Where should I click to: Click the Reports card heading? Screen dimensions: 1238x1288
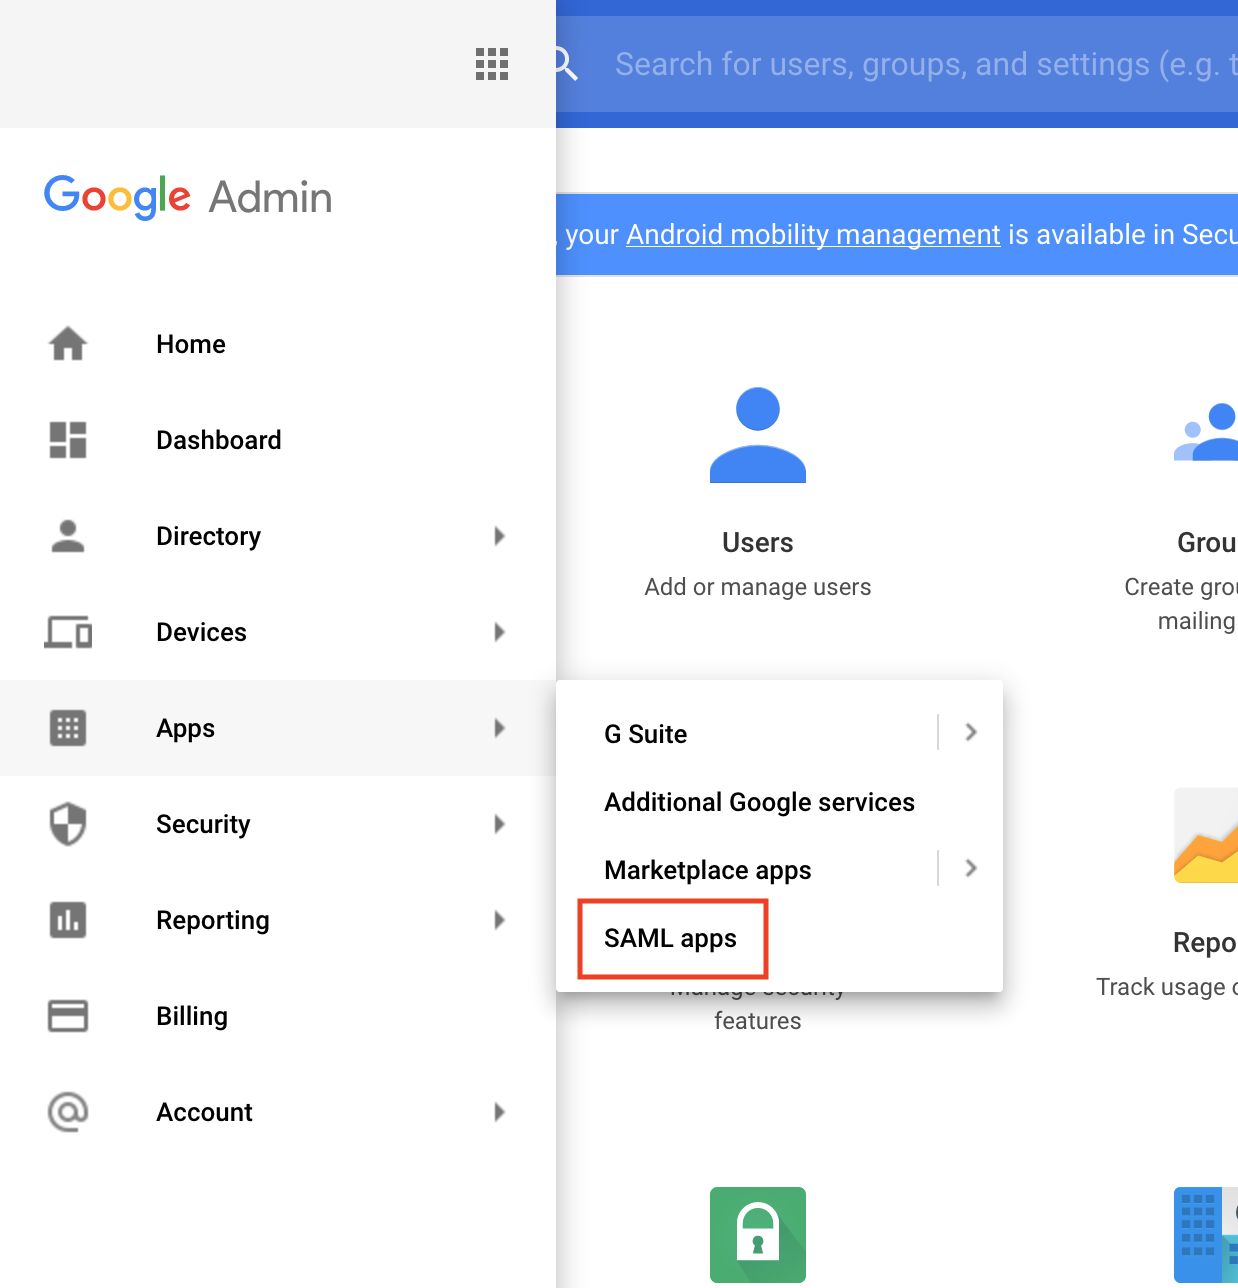1205,942
